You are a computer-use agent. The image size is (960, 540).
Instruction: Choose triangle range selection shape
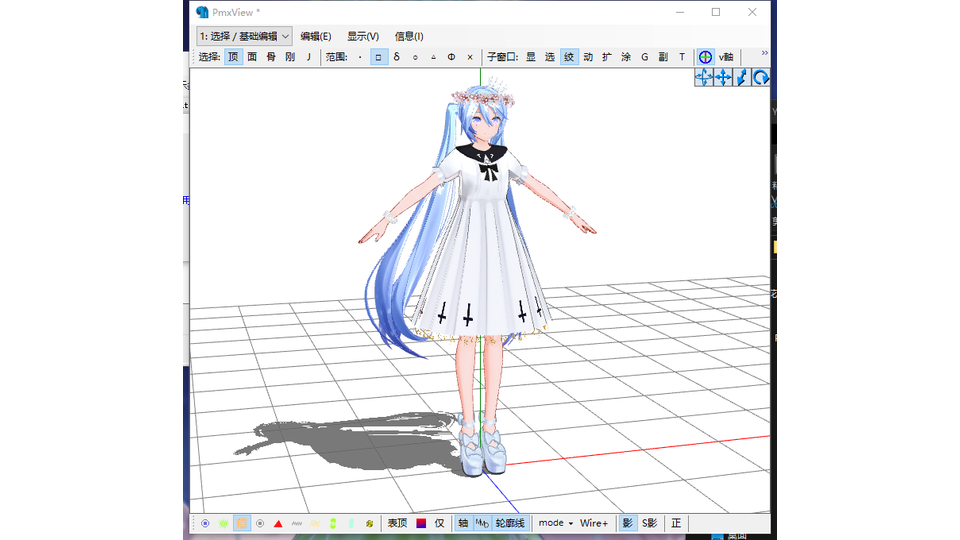pos(433,57)
